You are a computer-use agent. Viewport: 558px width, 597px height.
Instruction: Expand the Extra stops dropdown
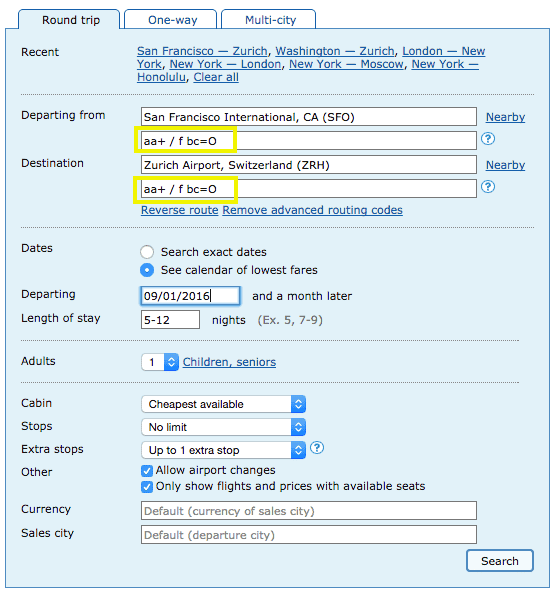(223, 450)
